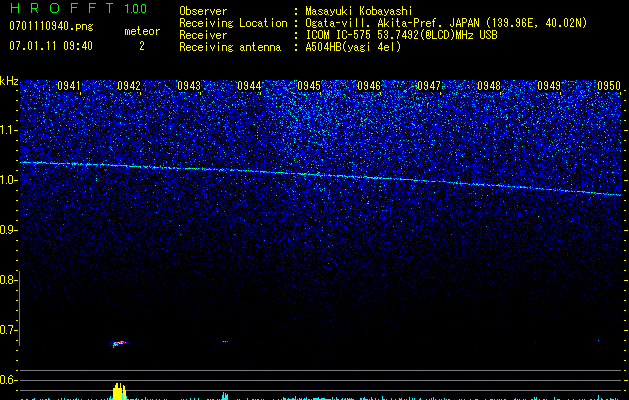Click the yellow signal-strength peak at bottom
This screenshot has width=629, height=400.
pyautogui.click(x=119, y=391)
